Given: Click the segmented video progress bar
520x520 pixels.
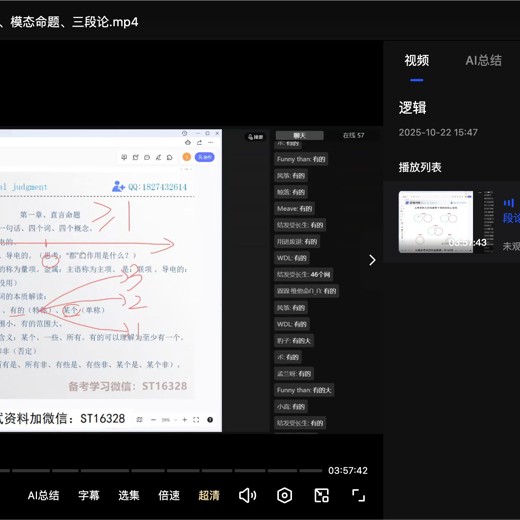Looking at the screenshot, I should coord(161,471).
